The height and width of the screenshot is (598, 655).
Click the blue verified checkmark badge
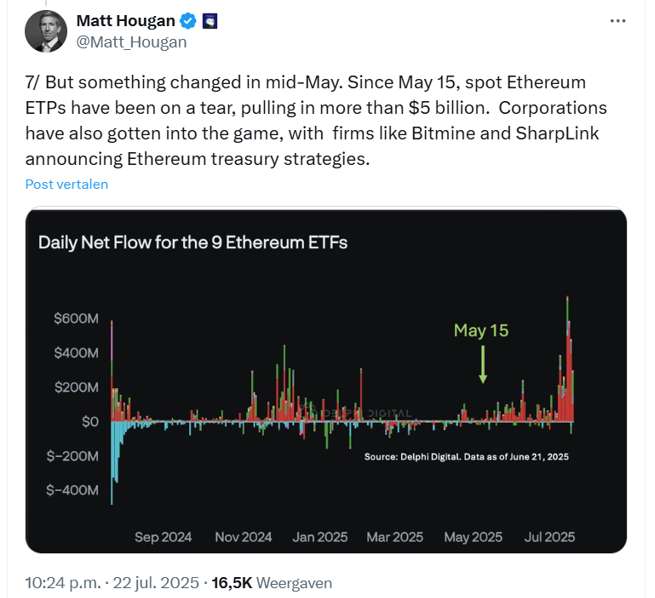188,21
